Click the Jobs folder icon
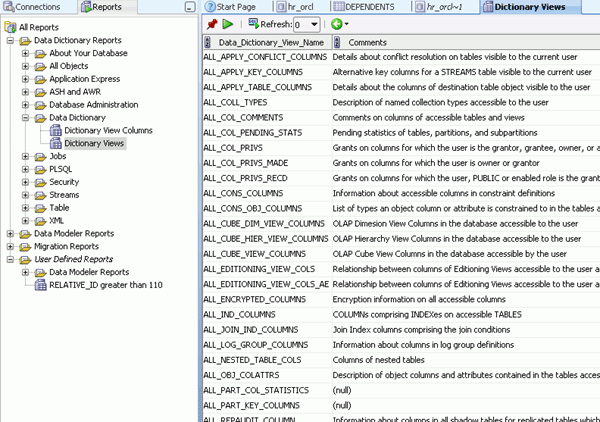The width and height of the screenshot is (600, 422). (x=41, y=156)
